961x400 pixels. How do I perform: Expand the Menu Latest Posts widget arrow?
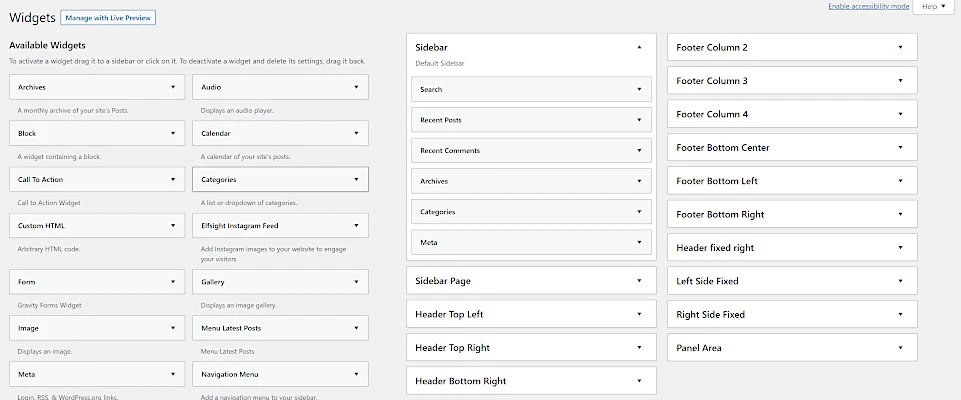click(x=356, y=328)
